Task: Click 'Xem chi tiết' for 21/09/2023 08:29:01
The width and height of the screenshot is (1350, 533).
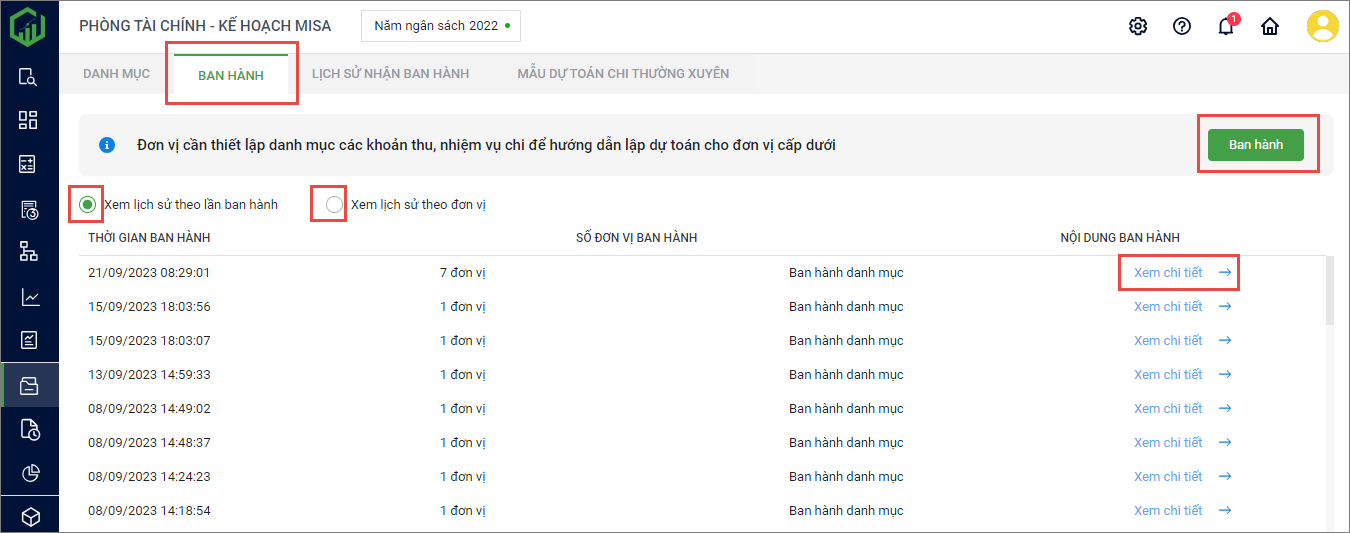Action: click(x=1168, y=273)
